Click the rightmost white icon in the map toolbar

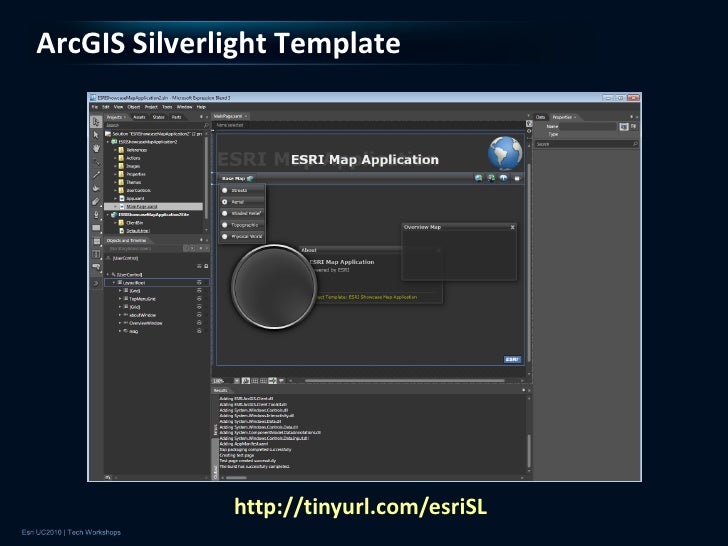click(517, 178)
